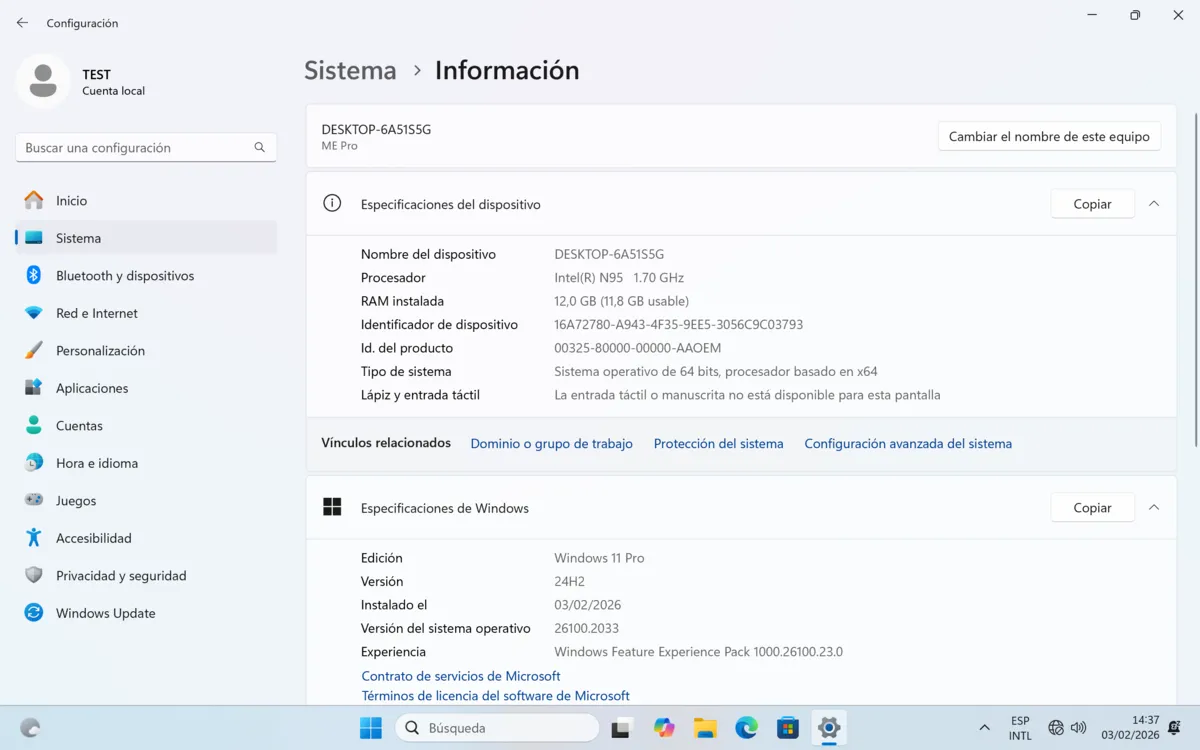
Task: Launch File Explorer from taskbar
Action: 705,728
